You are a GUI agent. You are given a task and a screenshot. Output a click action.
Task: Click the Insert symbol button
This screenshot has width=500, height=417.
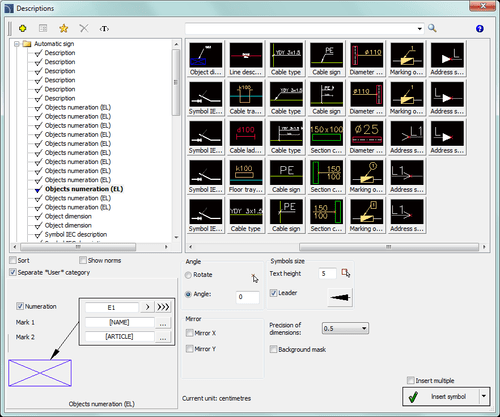coord(441,396)
